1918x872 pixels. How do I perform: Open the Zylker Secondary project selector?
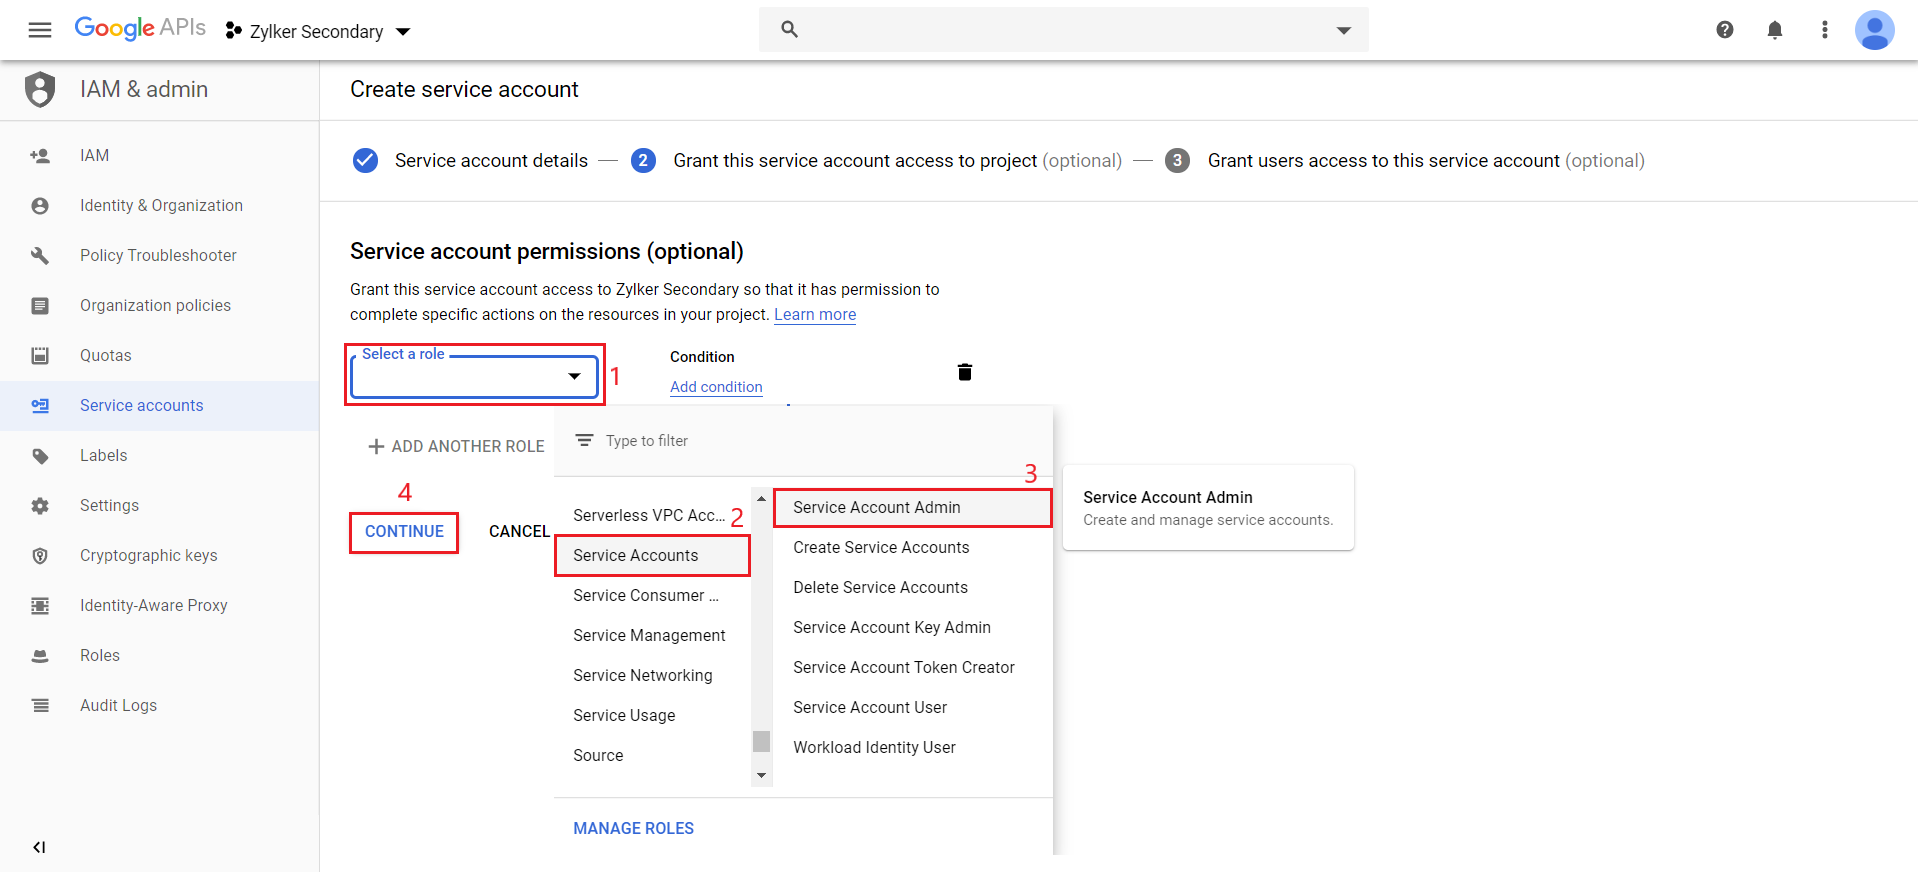click(x=318, y=32)
